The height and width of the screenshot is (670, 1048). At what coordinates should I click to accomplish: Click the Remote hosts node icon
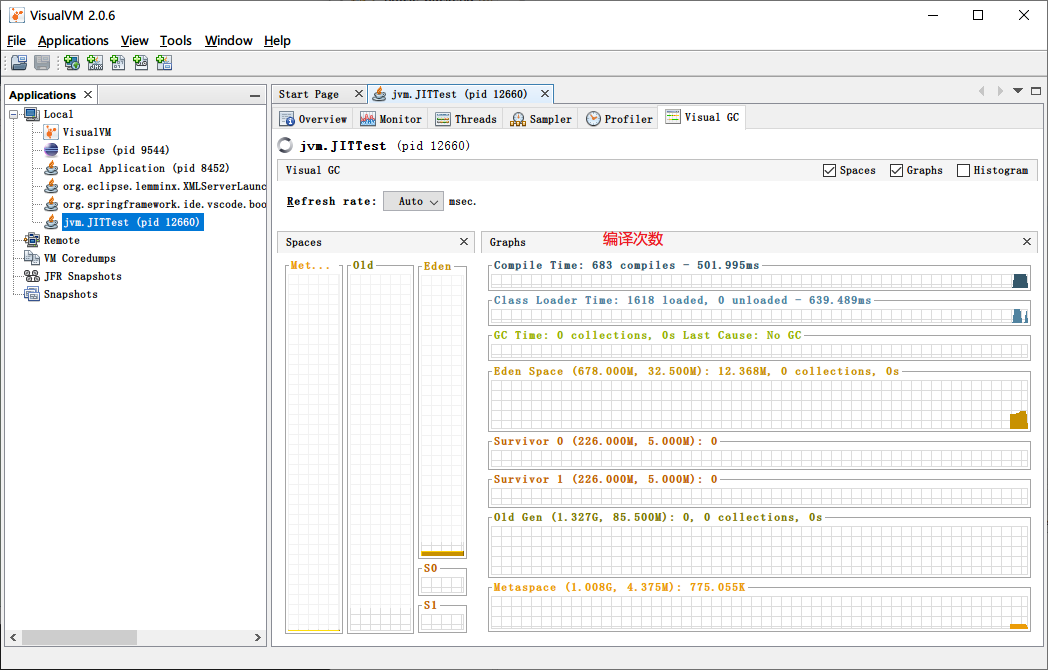(x=31, y=240)
